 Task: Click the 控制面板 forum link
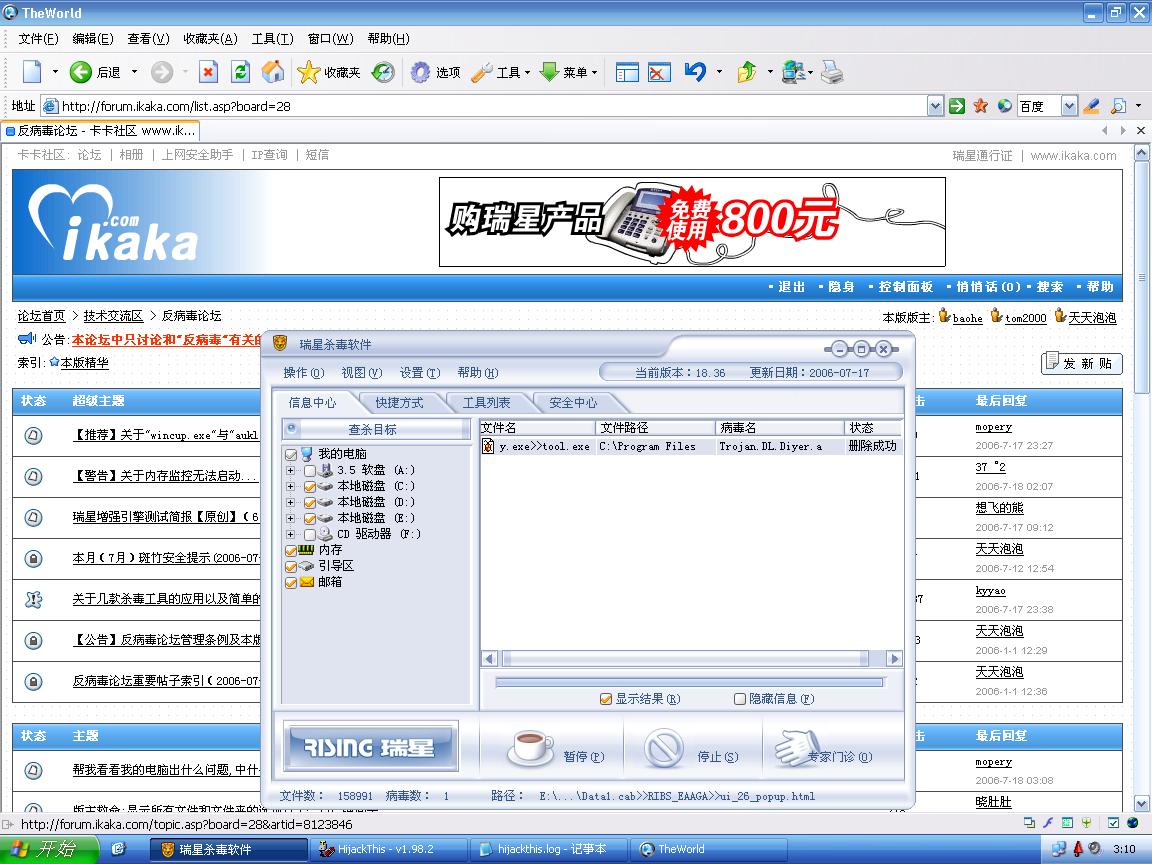[x=905, y=287]
